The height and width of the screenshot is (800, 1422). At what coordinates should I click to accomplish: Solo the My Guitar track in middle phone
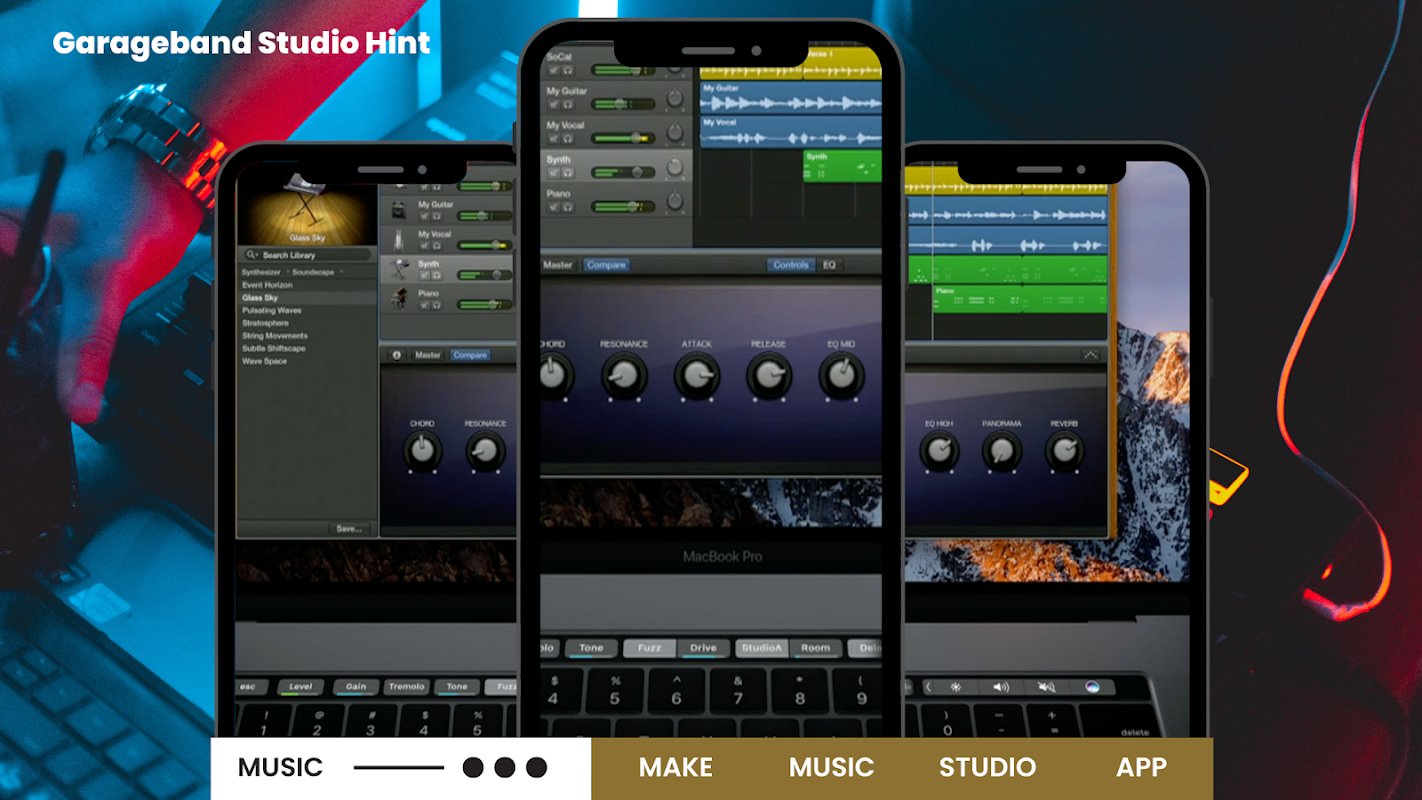pyautogui.click(x=567, y=105)
